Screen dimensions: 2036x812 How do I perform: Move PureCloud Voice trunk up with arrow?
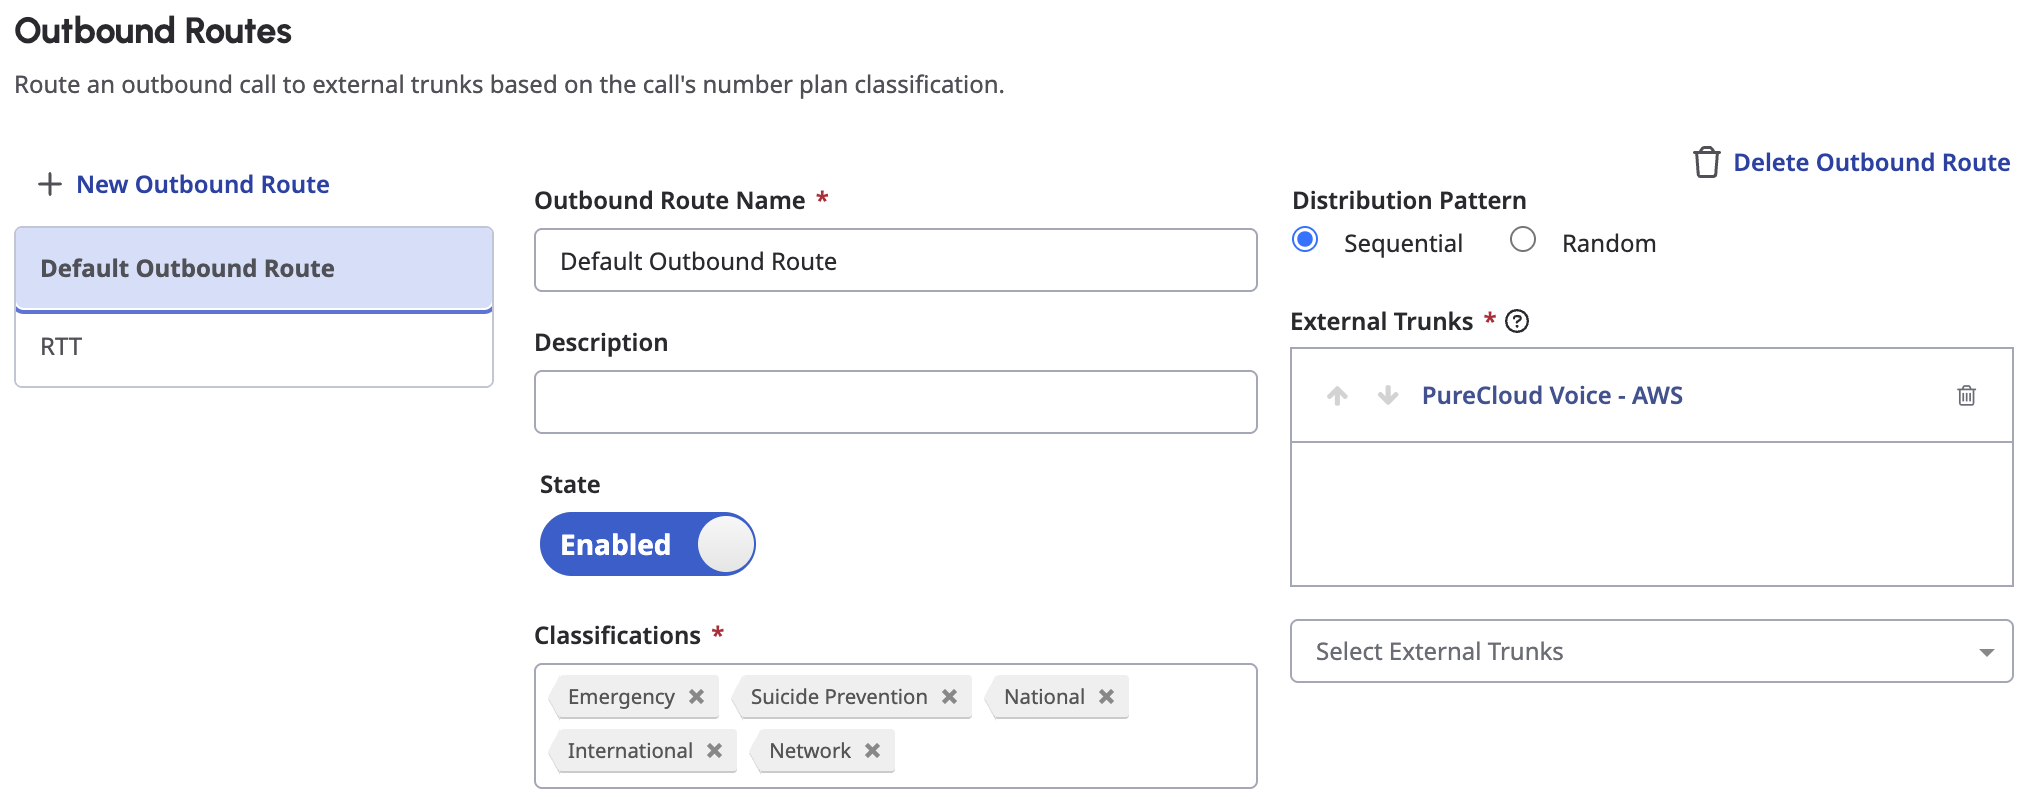(1337, 396)
